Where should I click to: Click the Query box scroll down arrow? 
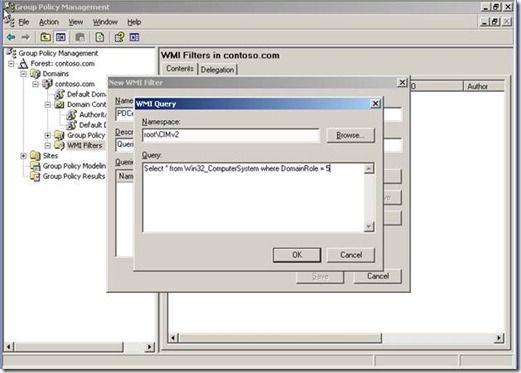pyautogui.click(x=369, y=227)
